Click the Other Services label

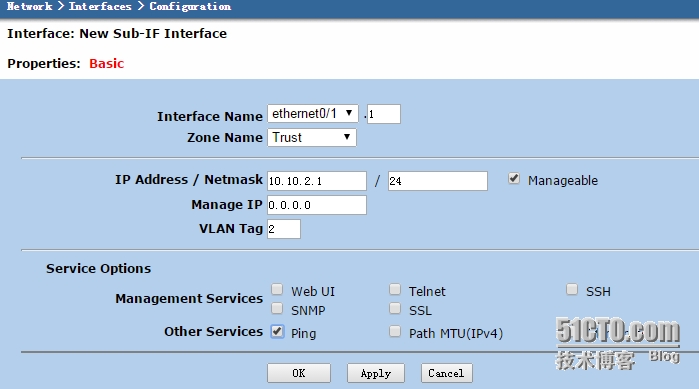point(214,332)
